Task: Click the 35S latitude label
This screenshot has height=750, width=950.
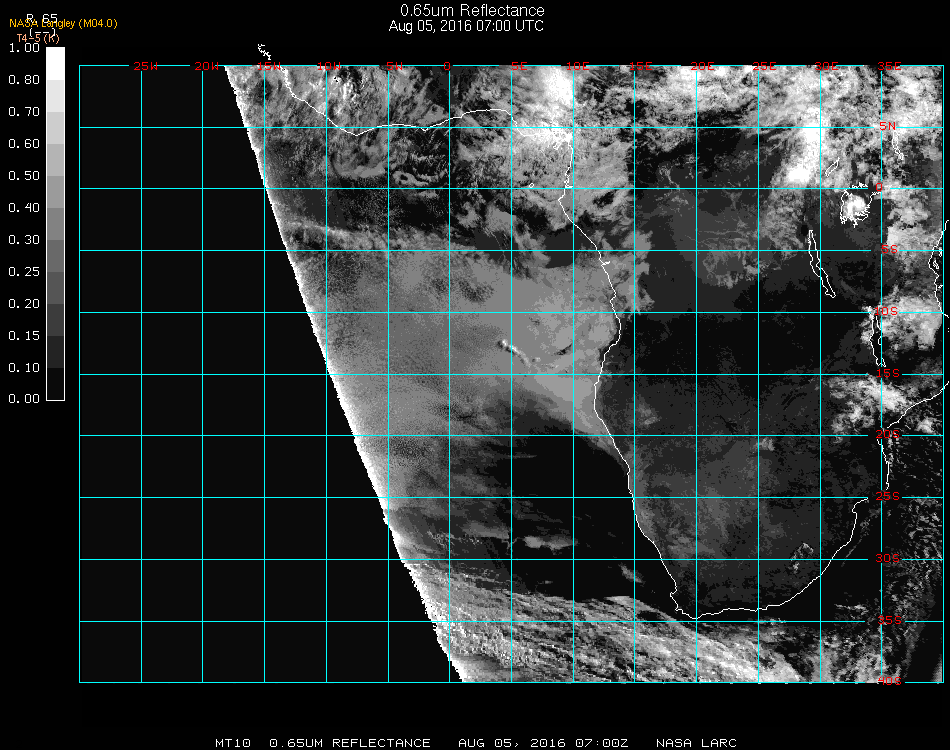Action: pyautogui.click(x=889, y=620)
